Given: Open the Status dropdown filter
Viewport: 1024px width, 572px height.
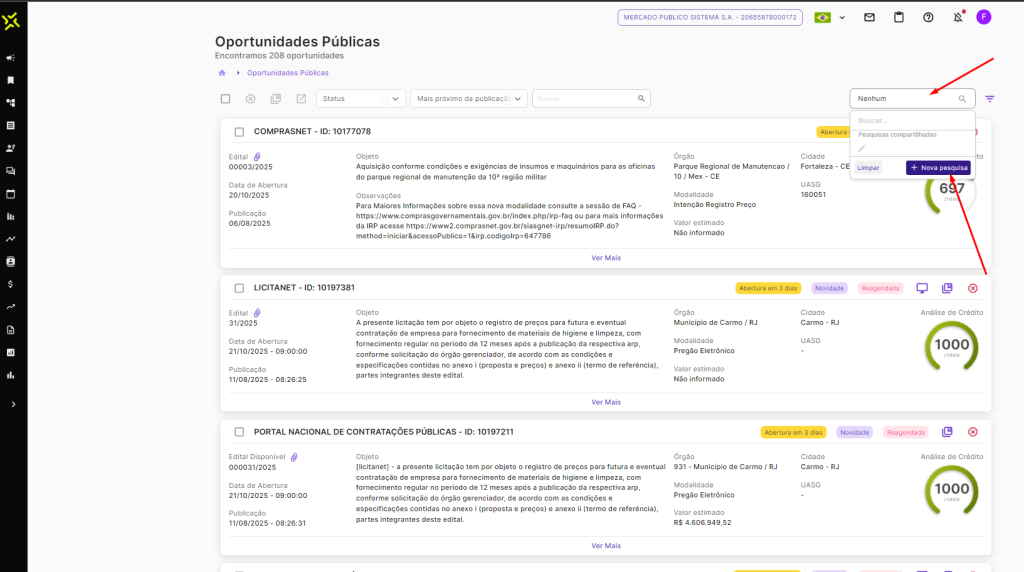Looking at the screenshot, I should pyautogui.click(x=361, y=99).
